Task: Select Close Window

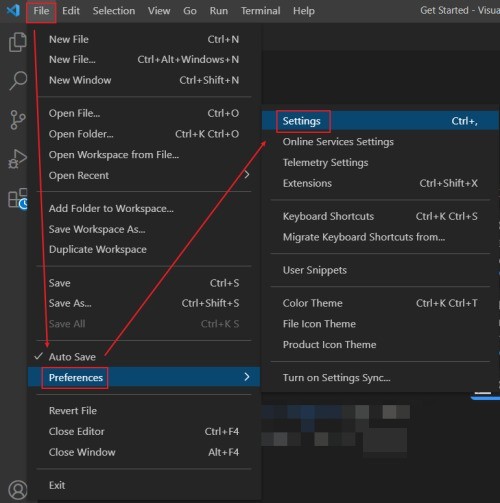Action: pos(144,452)
